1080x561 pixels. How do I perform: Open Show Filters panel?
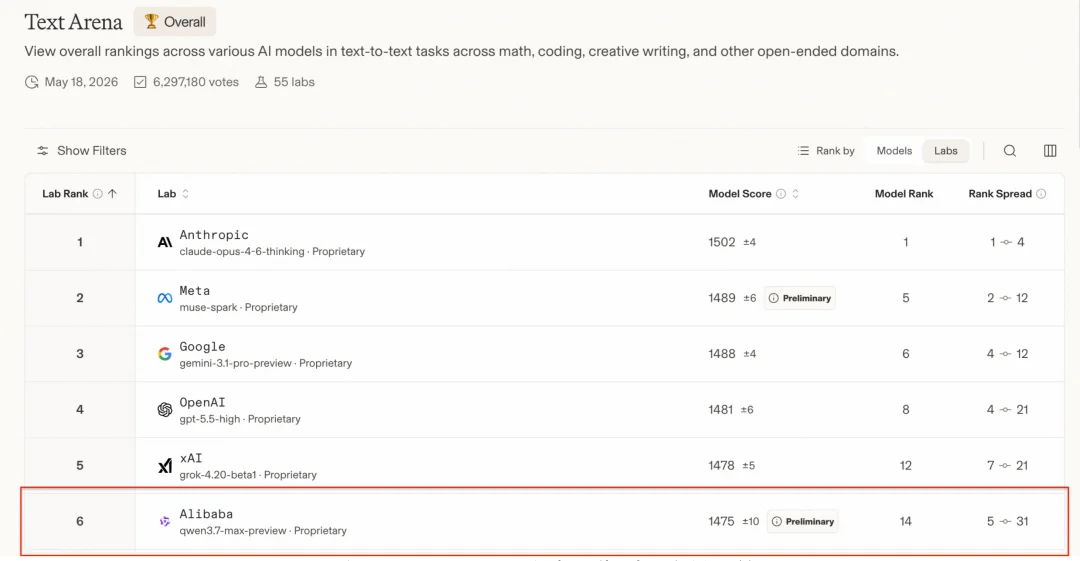81,150
